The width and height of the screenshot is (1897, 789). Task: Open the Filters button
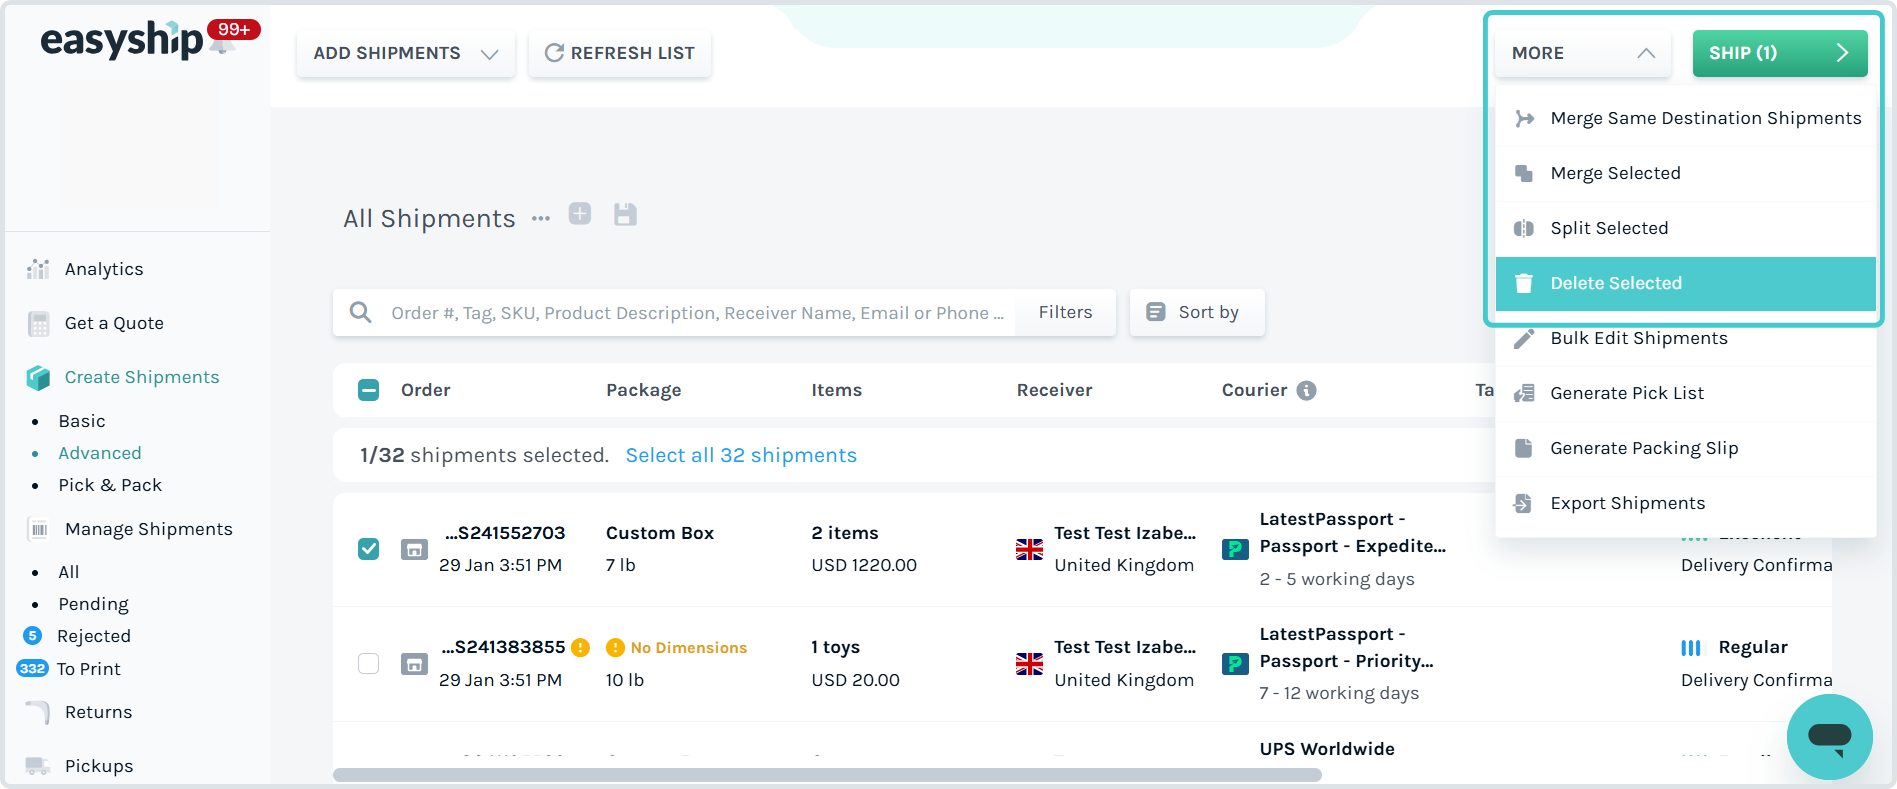pyautogui.click(x=1065, y=313)
